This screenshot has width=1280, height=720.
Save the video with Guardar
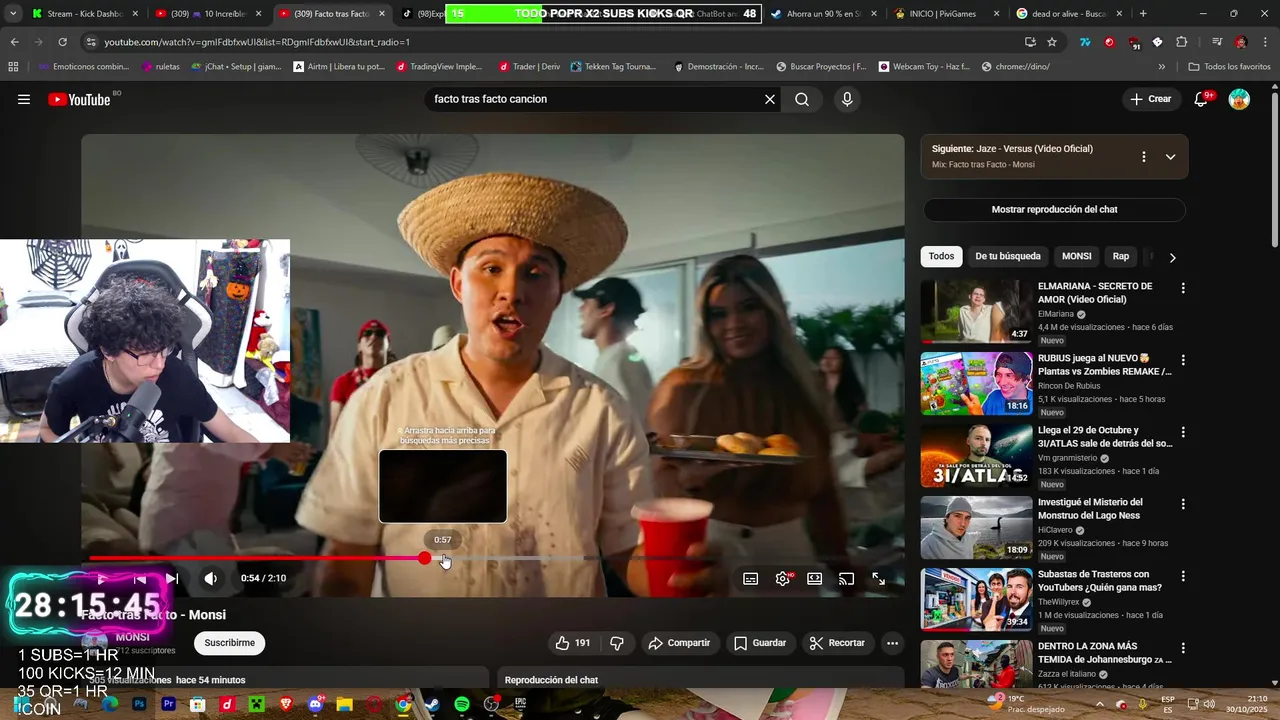coord(761,643)
